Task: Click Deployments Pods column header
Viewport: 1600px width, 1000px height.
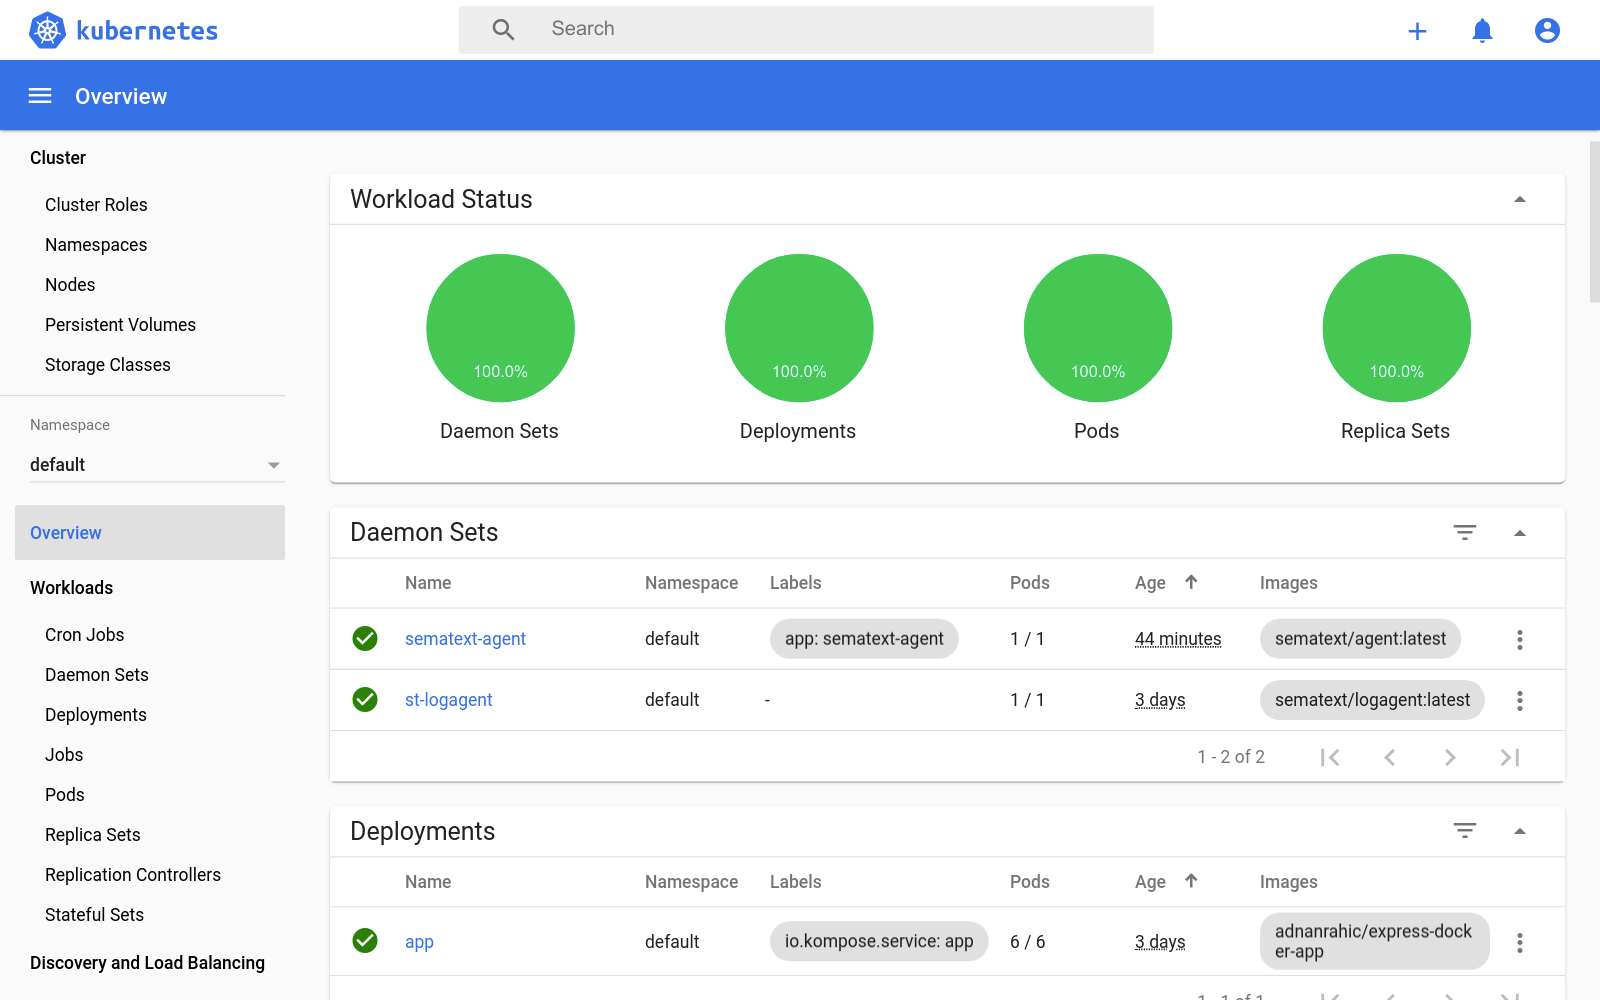Action: [1030, 882]
